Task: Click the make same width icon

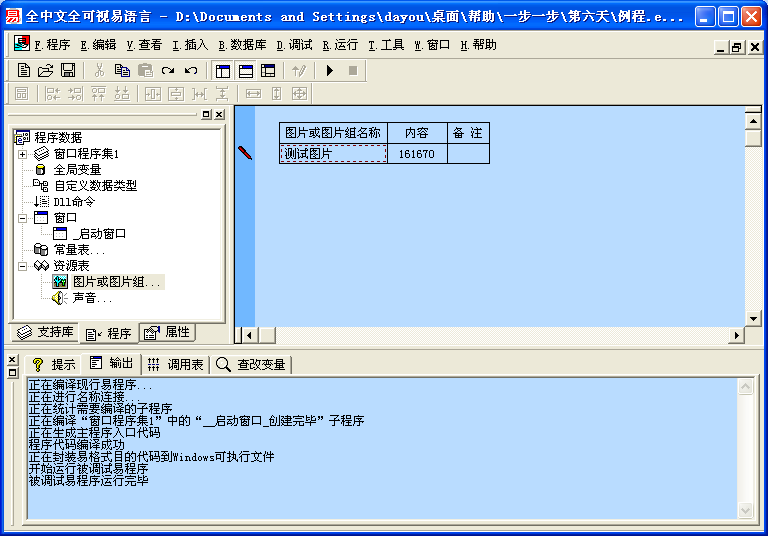Action: [x=253, y=94]
